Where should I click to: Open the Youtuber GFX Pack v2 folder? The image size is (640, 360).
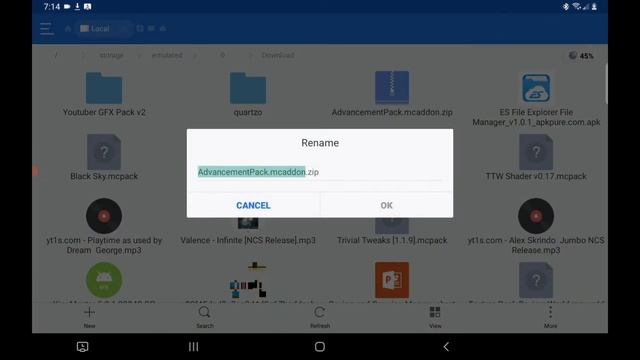pos(104,88)
